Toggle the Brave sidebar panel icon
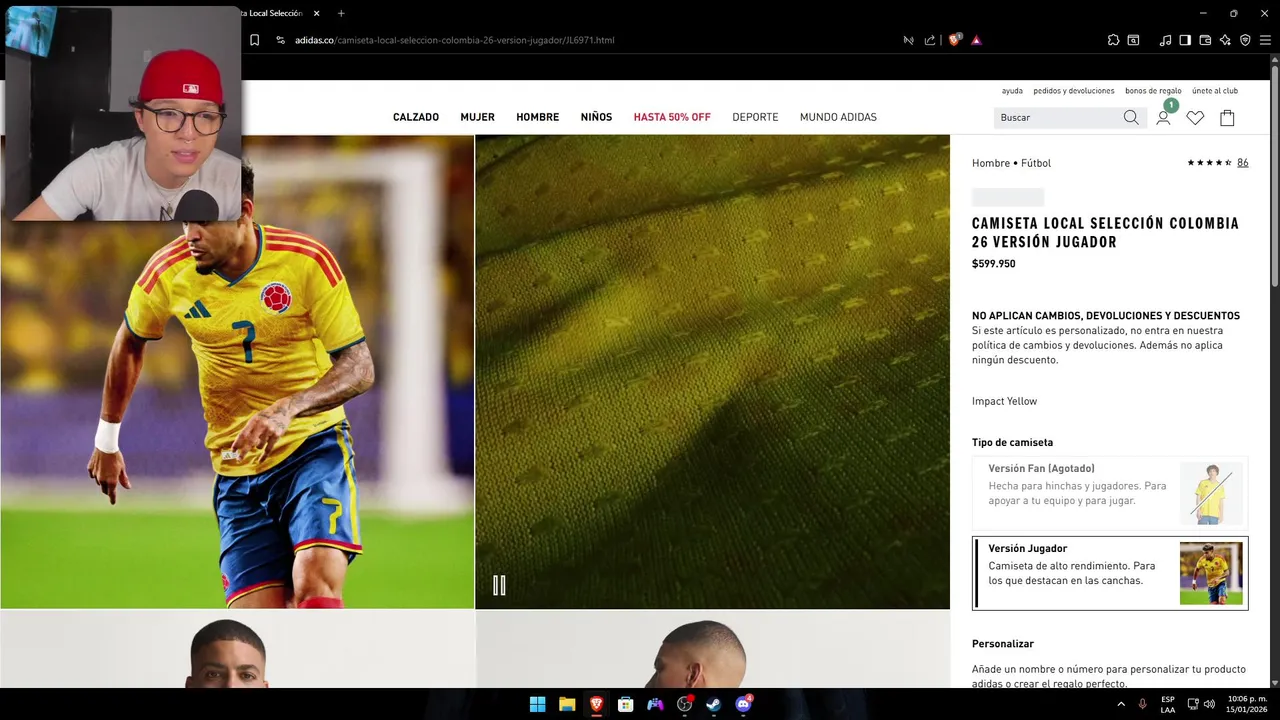Viewport: 1280px width, 720px height. coord(1185,40)
